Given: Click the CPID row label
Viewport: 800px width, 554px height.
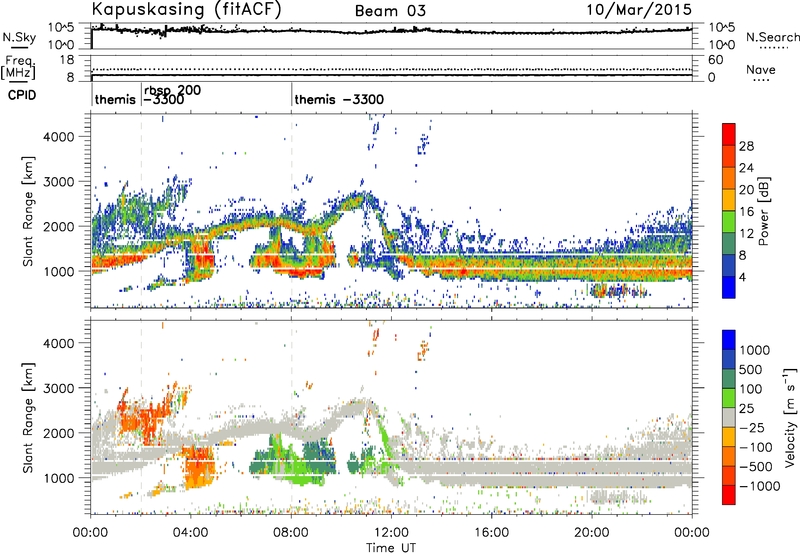Looking at the screenshot, I should tap(22, 95).
